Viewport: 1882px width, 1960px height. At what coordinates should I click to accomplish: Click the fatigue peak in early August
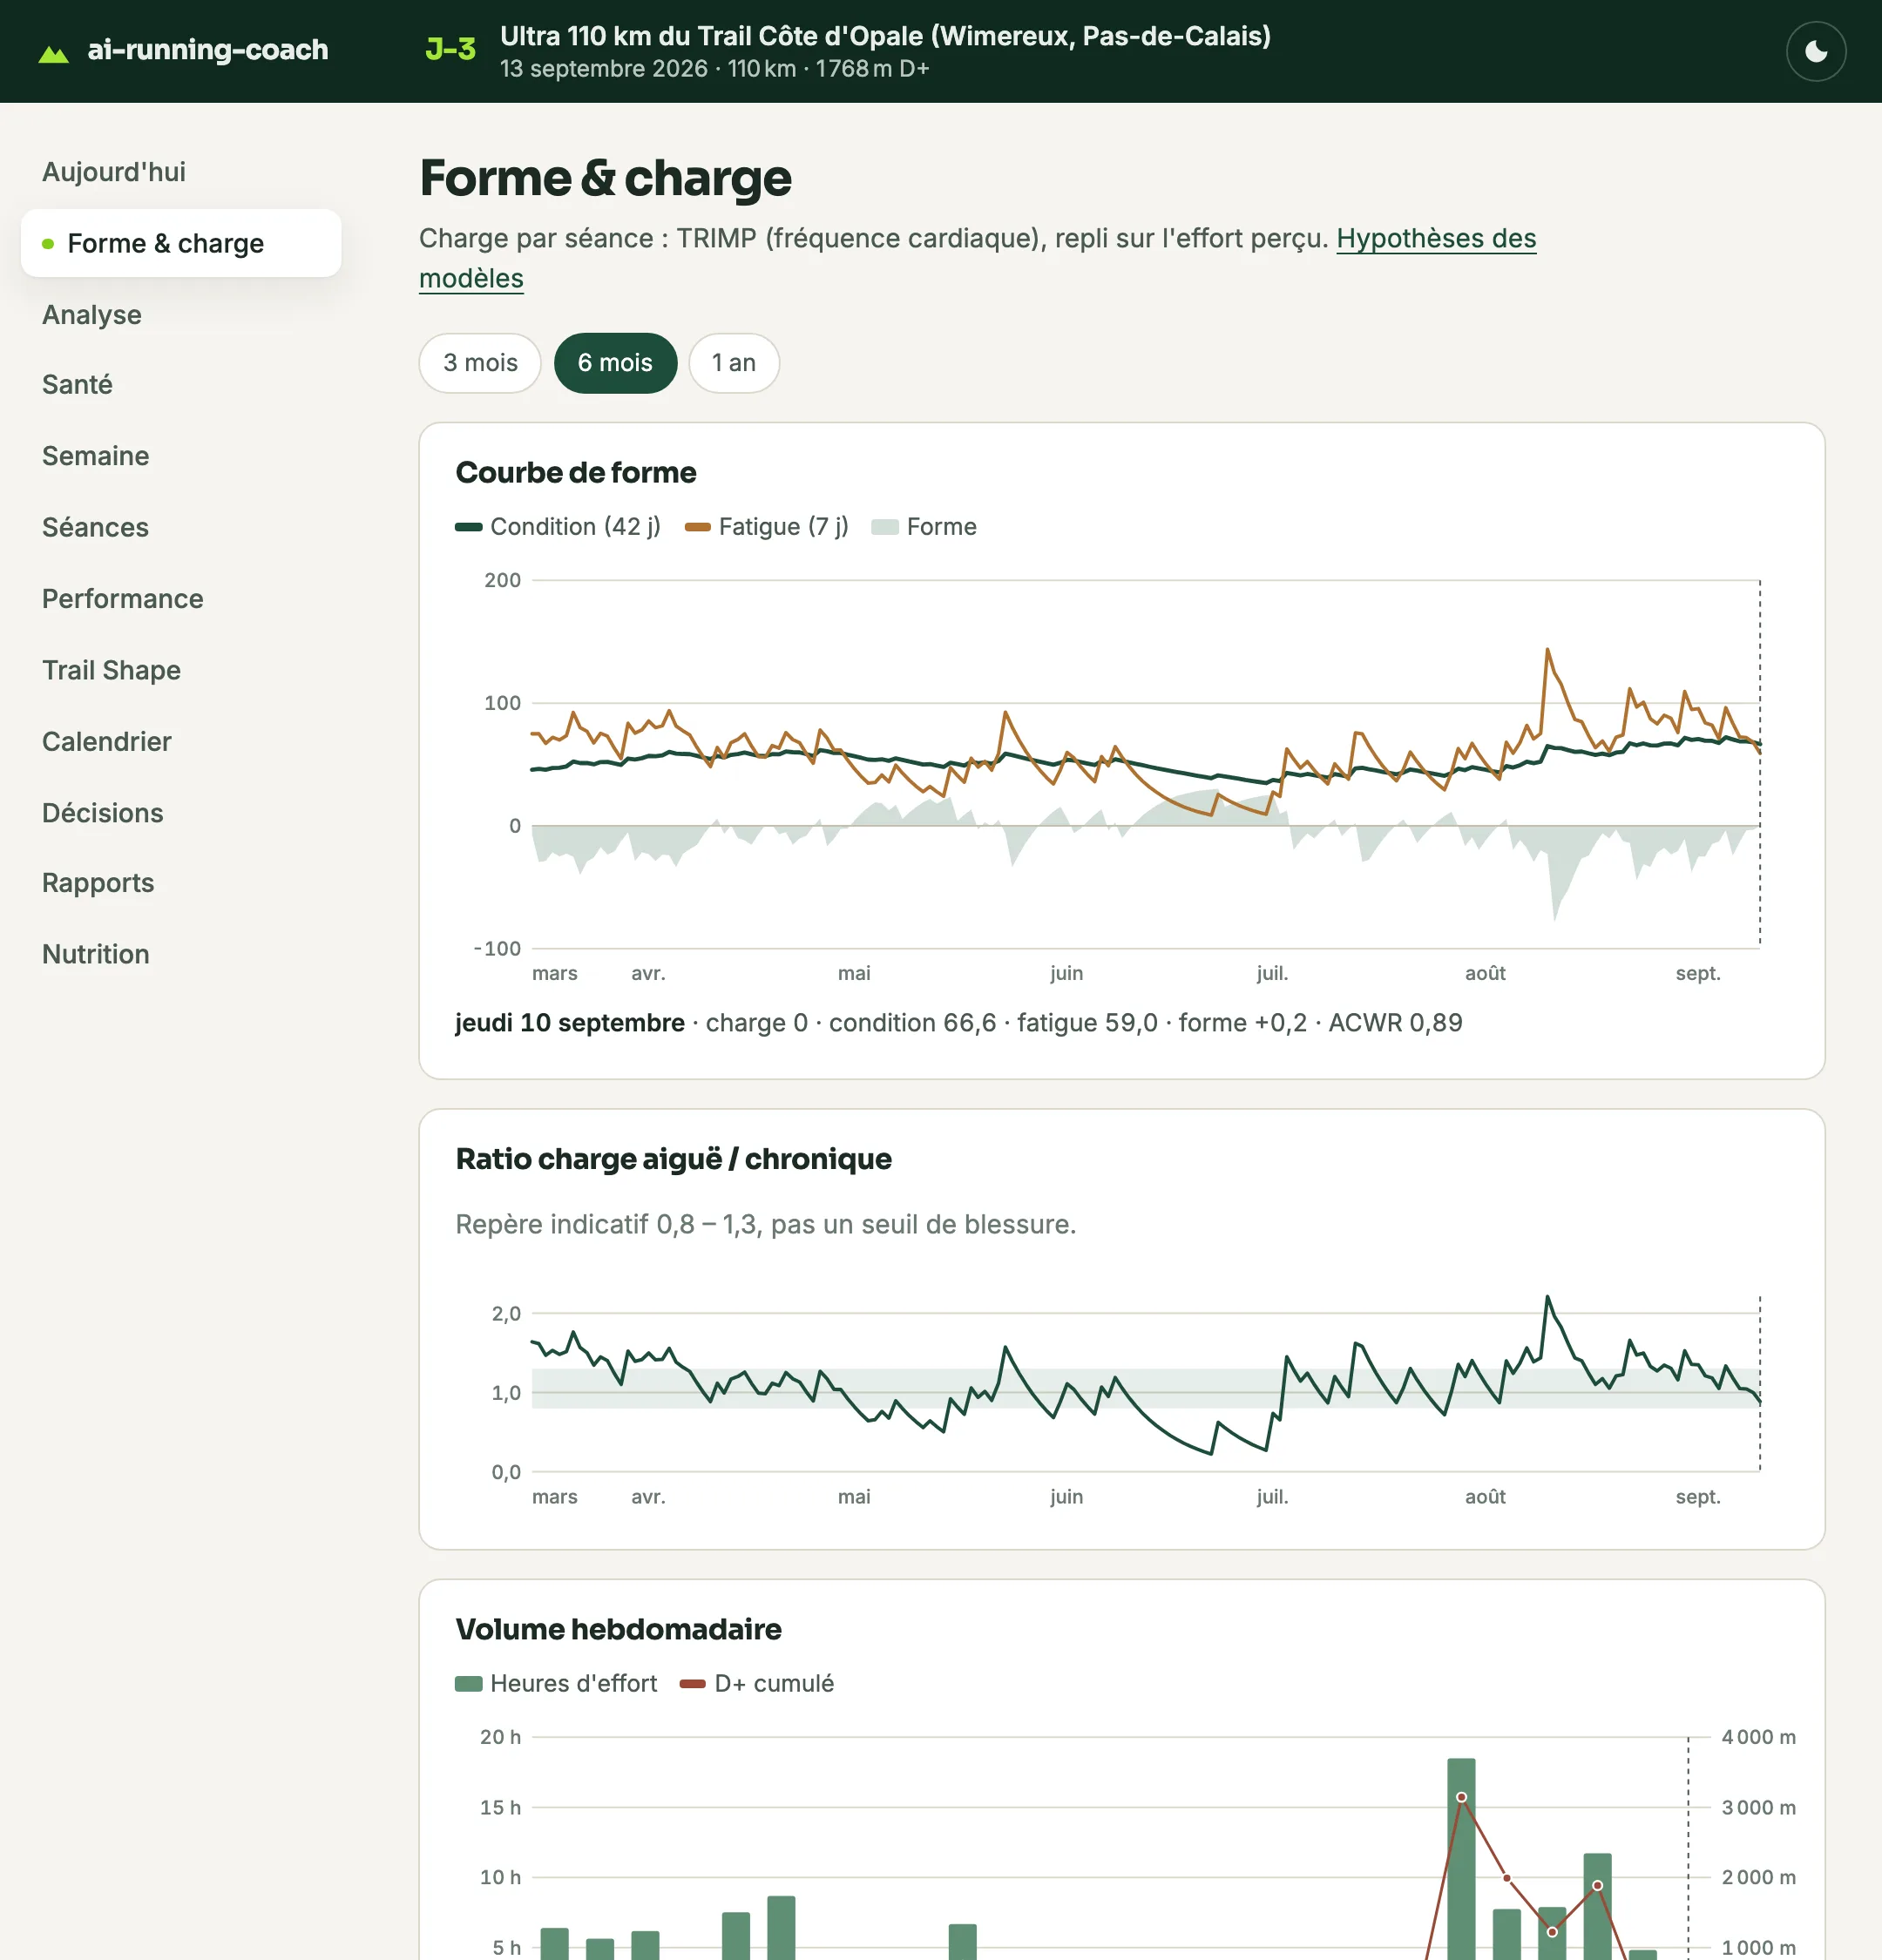click(1547, 650)
